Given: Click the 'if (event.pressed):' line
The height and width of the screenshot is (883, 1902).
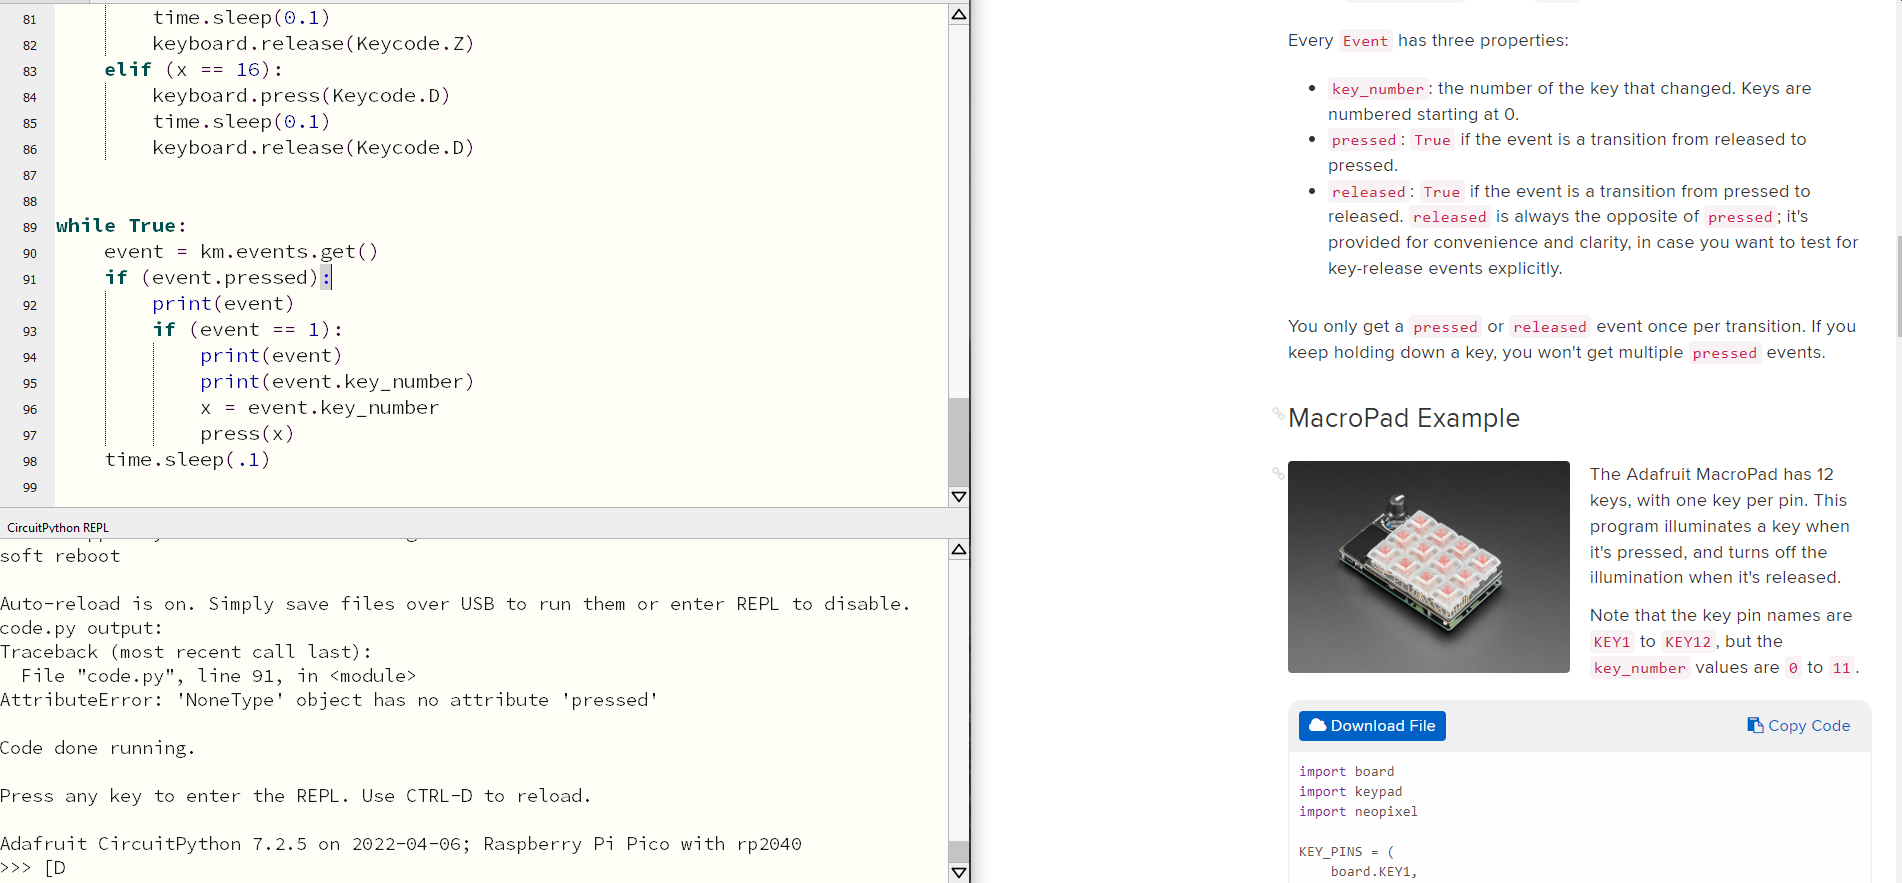Looking at the screenshot, I should [218, 278].
